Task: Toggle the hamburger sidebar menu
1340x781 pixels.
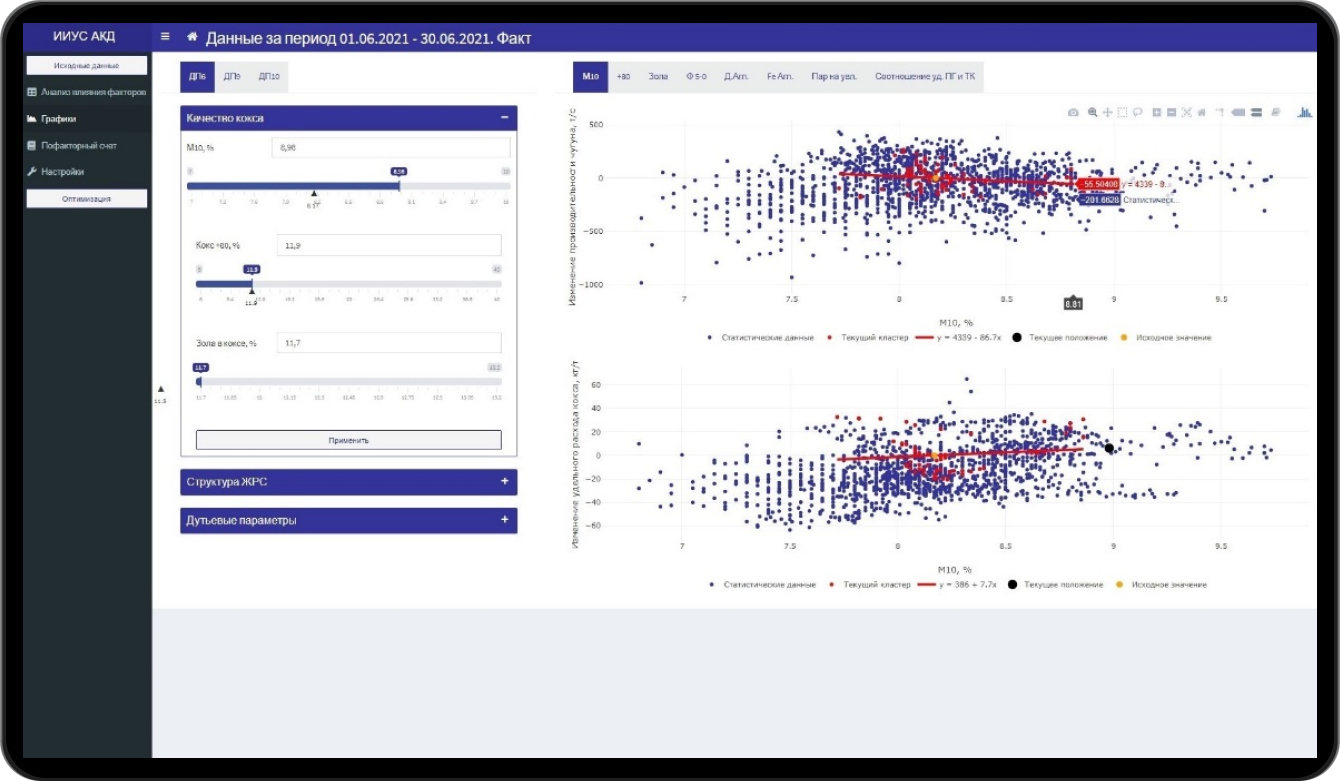Action: pyautogui.click(x=165, y=37)
